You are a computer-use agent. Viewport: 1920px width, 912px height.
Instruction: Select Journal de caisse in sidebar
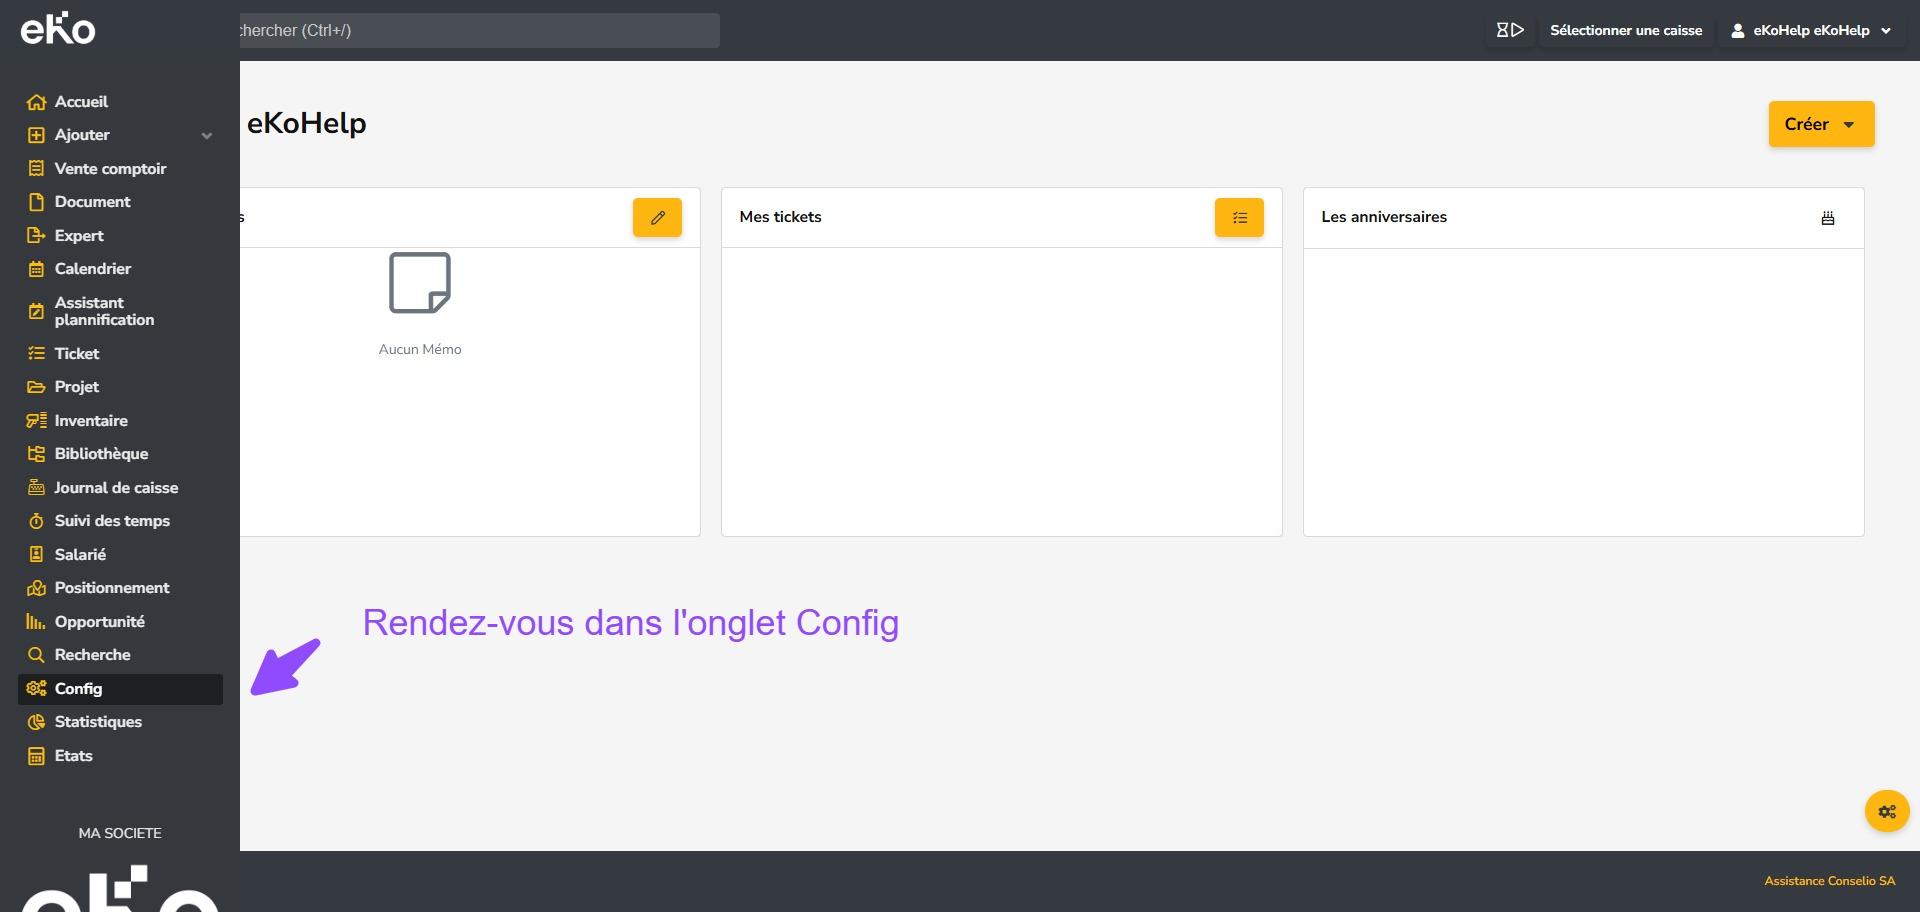pyautogui.click(x=116, y=488)
